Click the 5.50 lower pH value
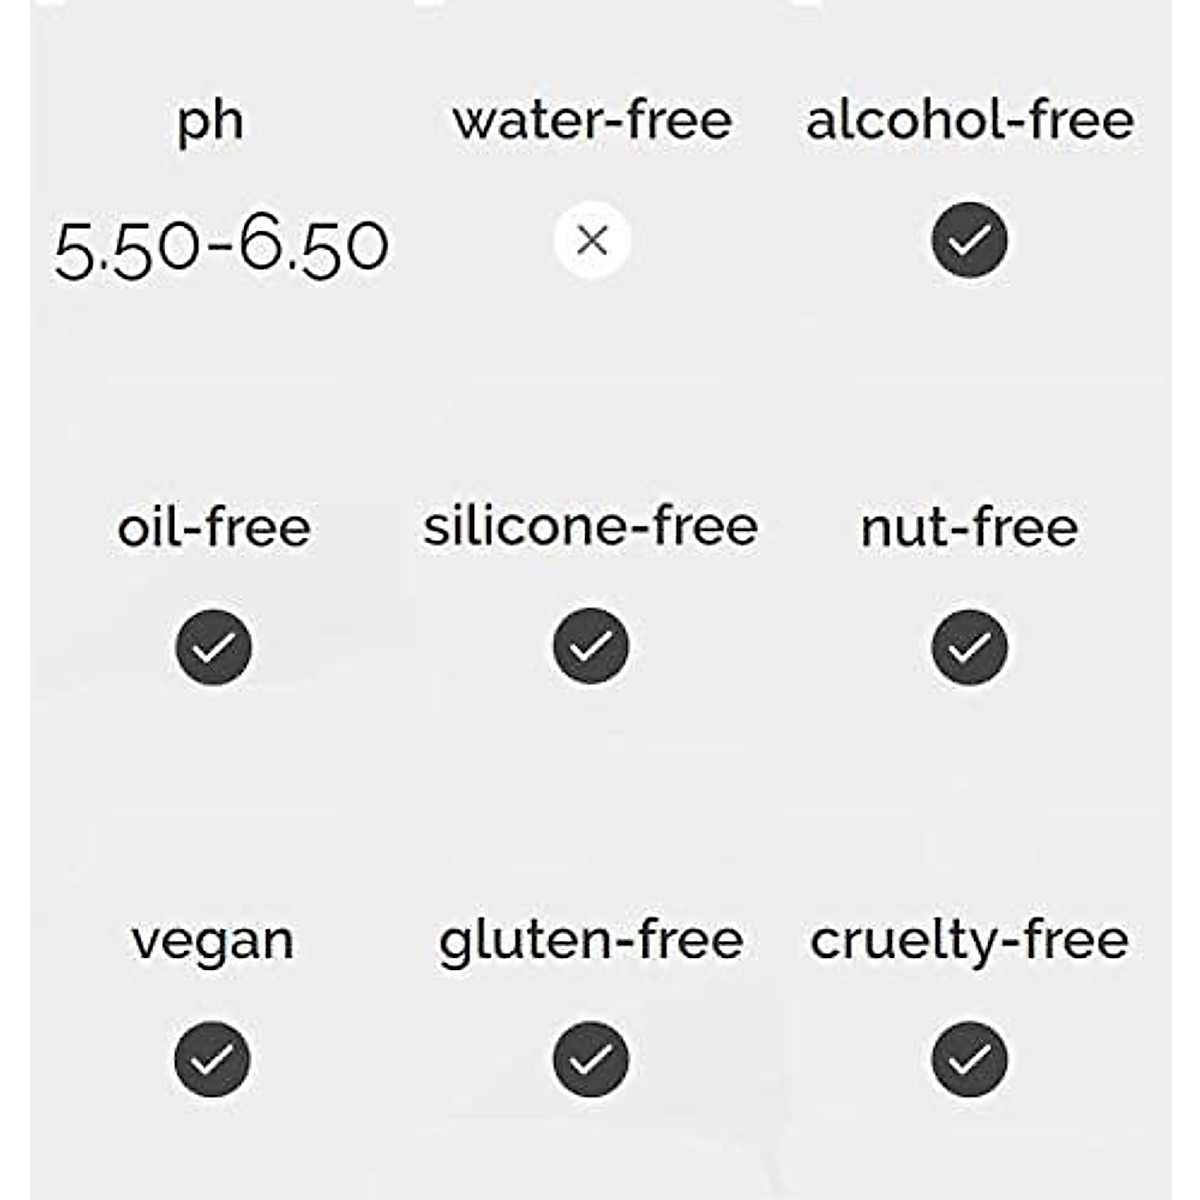The height and width of the screenshot is (1200, 1200). 126,248
